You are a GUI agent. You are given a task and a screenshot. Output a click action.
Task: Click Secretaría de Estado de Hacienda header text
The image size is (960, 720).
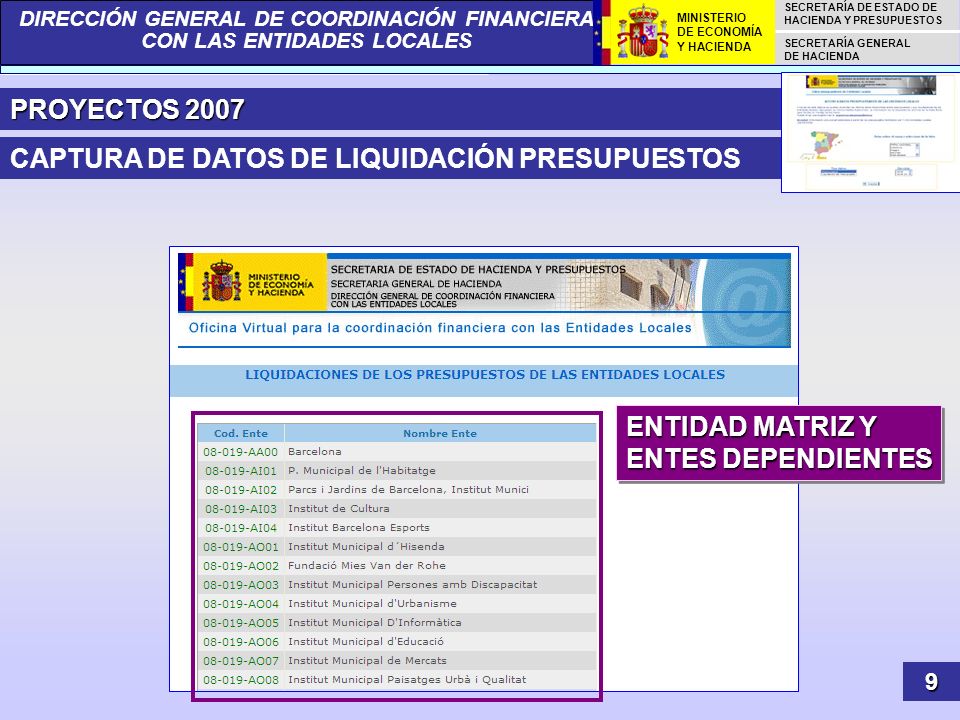863,13
